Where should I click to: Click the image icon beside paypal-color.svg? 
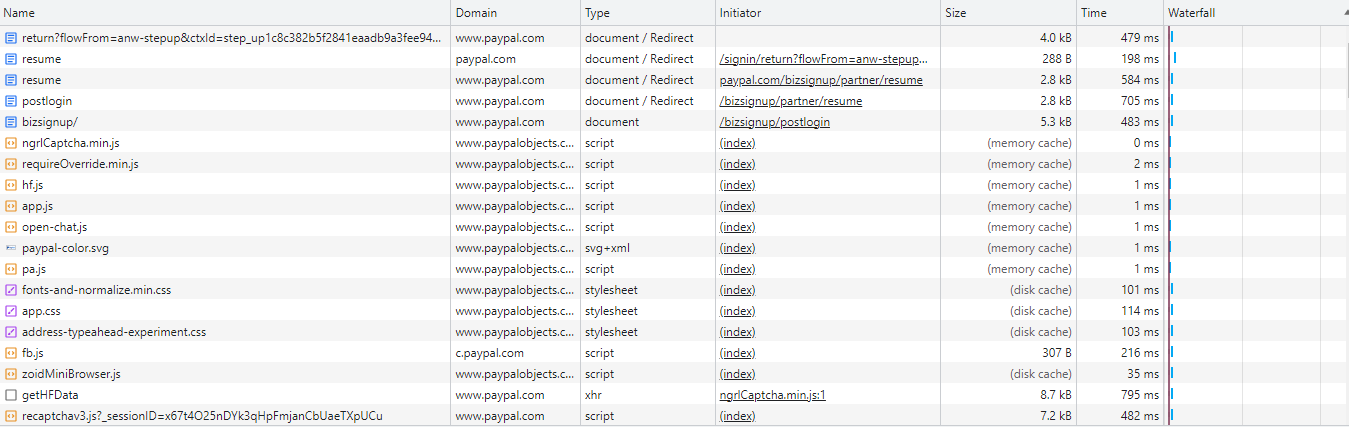click(x=11, y=248)
